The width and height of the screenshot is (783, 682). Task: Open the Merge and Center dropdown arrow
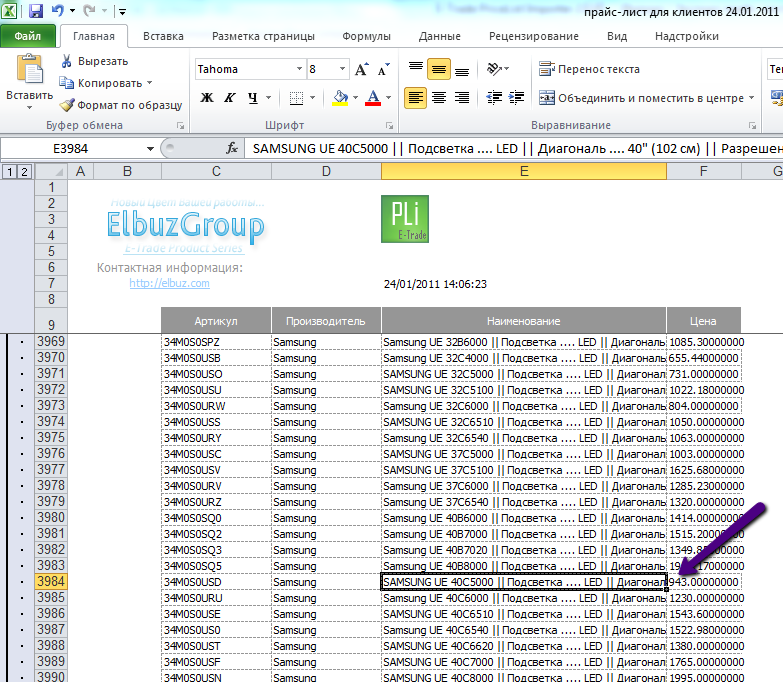(x=752, y=98)
